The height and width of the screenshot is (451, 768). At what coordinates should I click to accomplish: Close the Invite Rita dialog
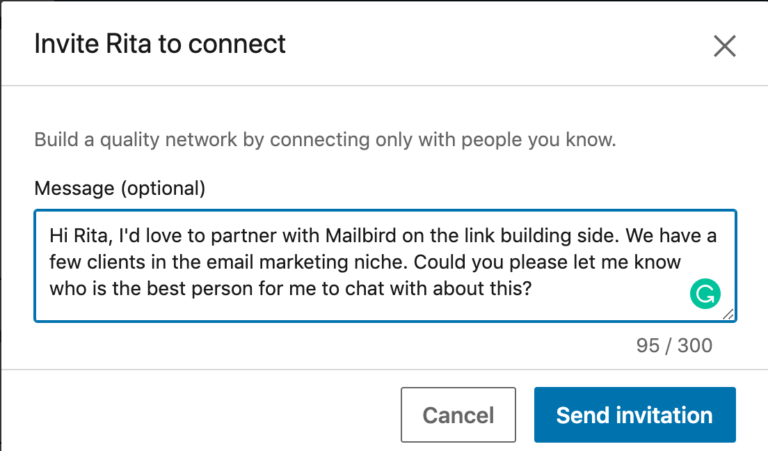coord(724,45)
